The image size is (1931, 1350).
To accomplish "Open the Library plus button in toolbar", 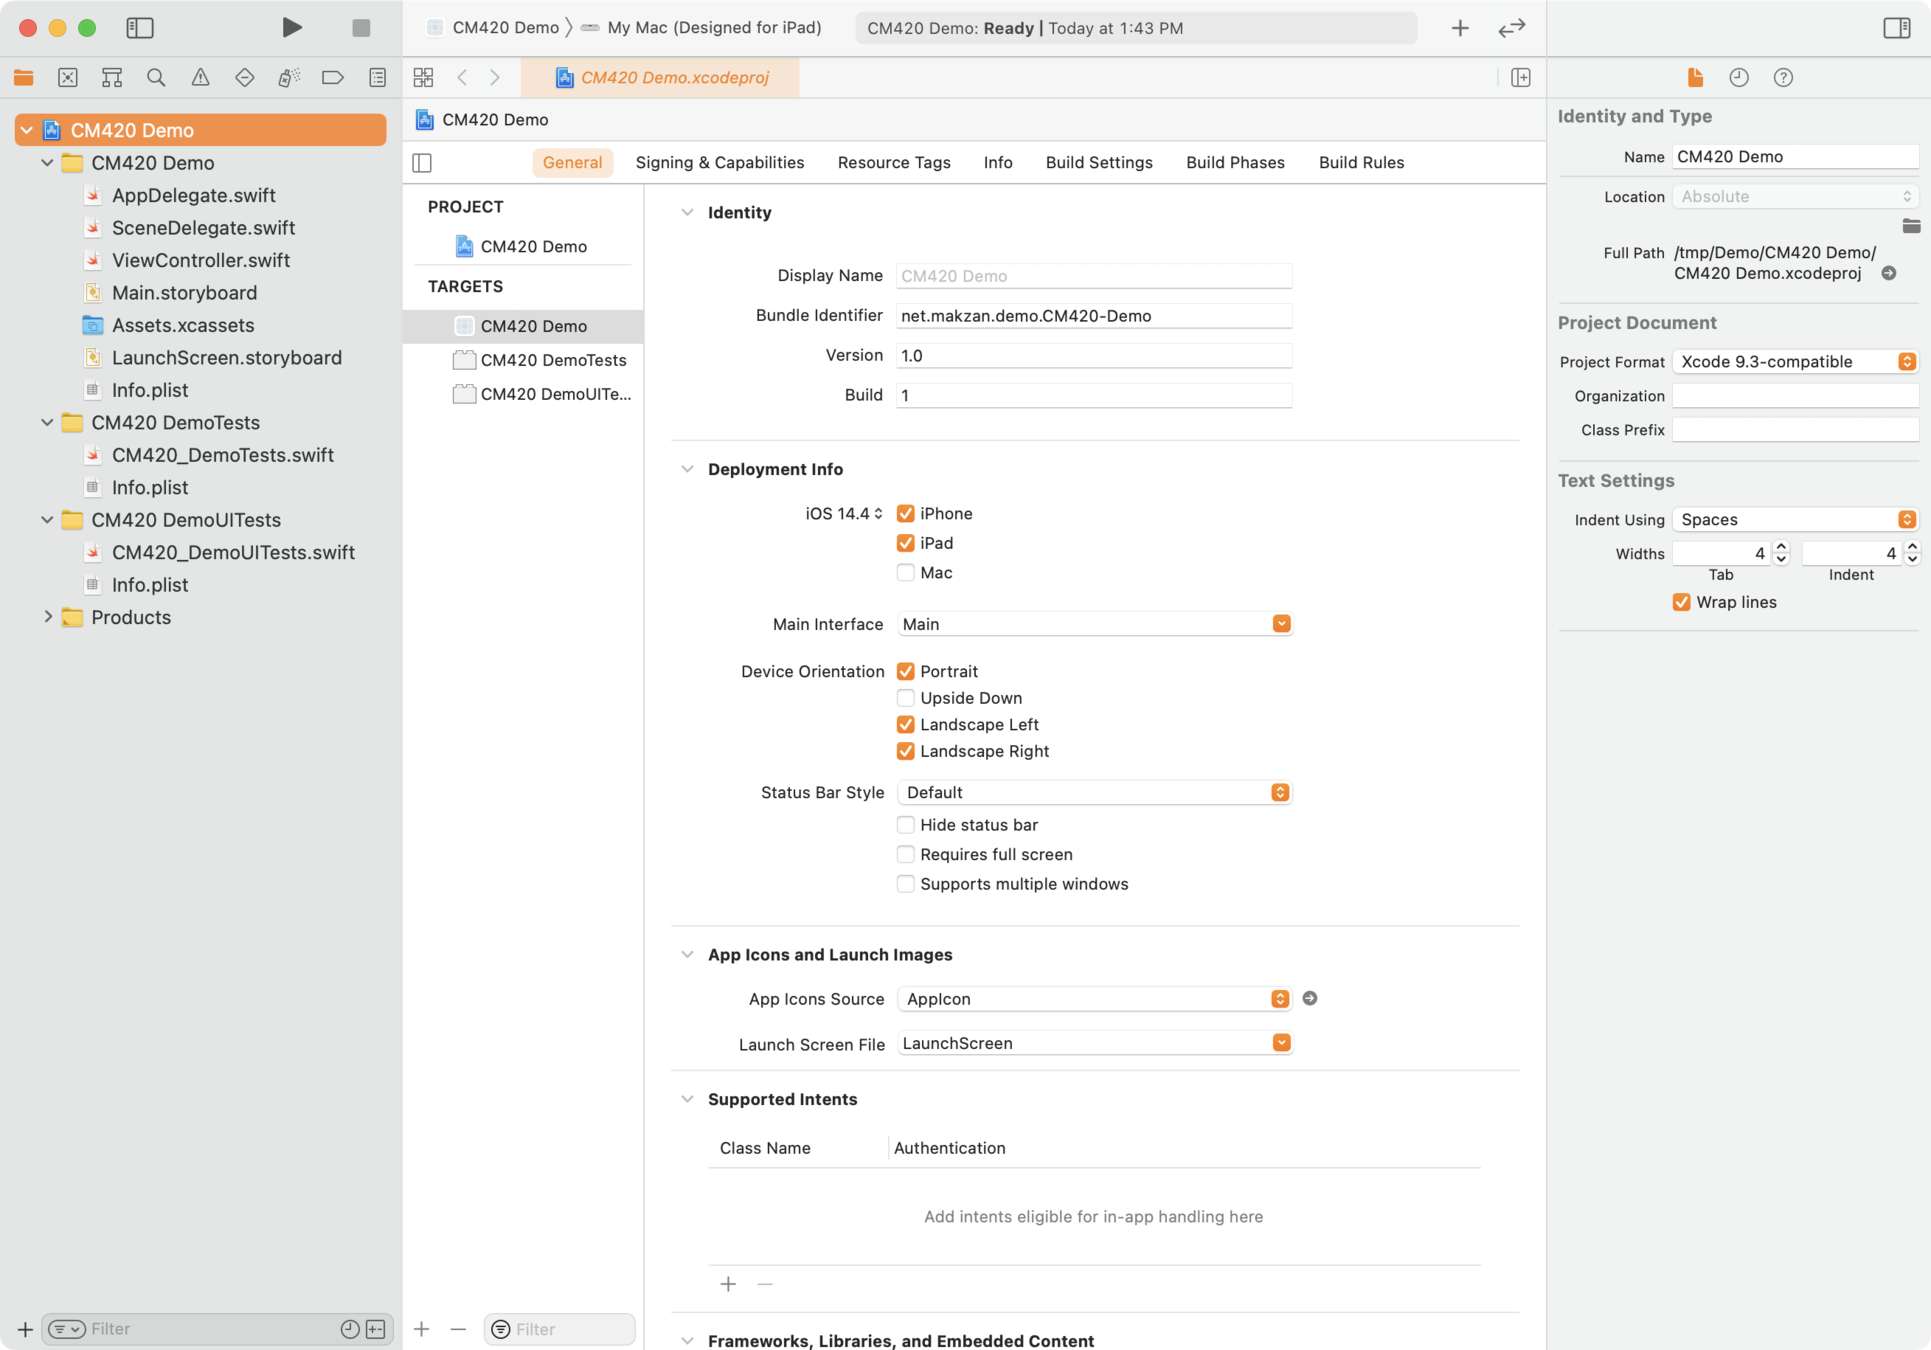I will 1459,28.
